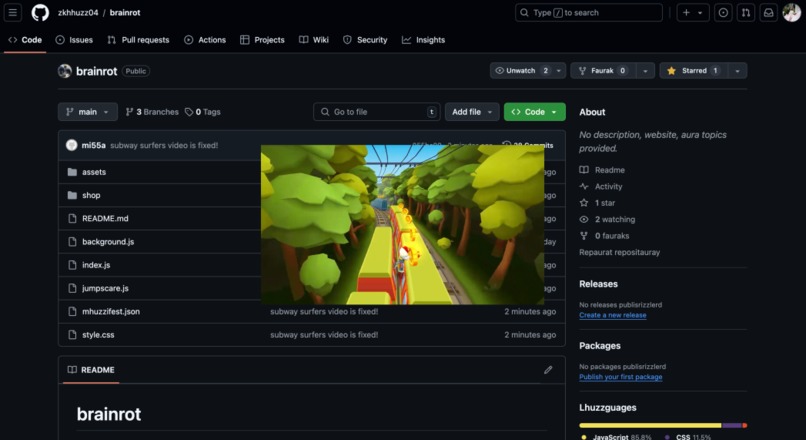Click the mi55a committer avatar
Image resolution: width=806 pixels, height=440 pixels.
[x=71, y=145]
